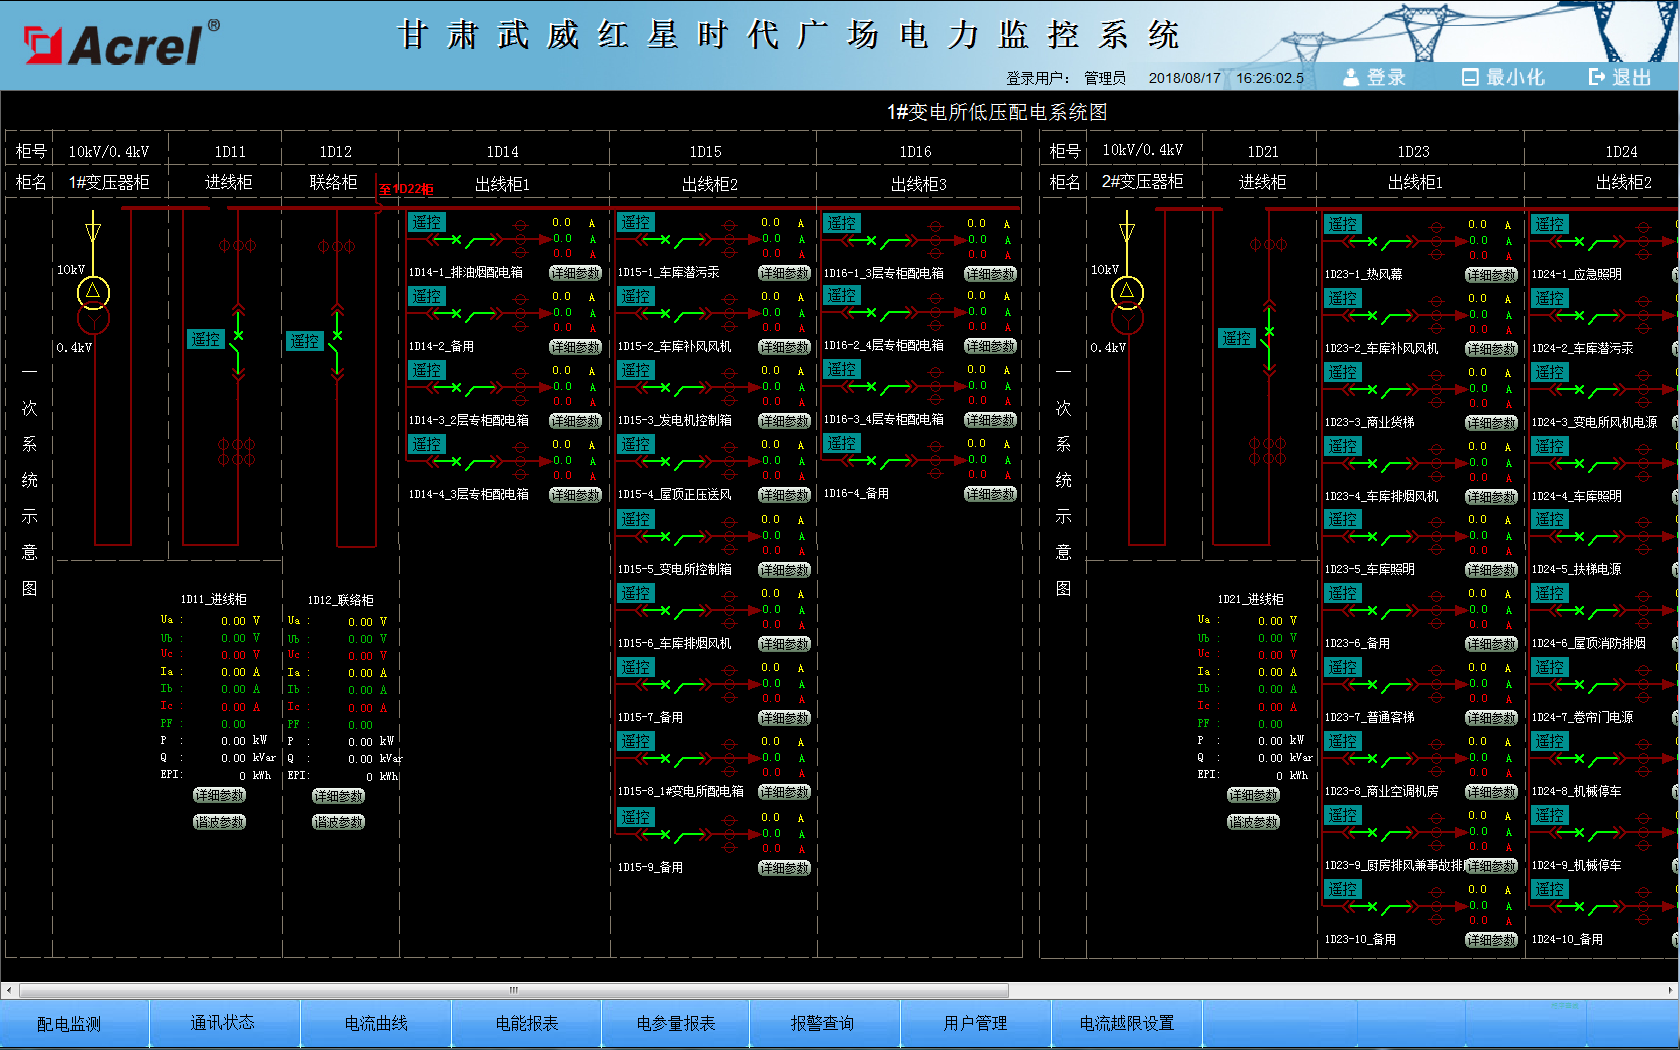Open 详细参数 for 1D23-7_普通客梯
The width and height of the screenshot is (1680, 1050).
[1492, 718]
